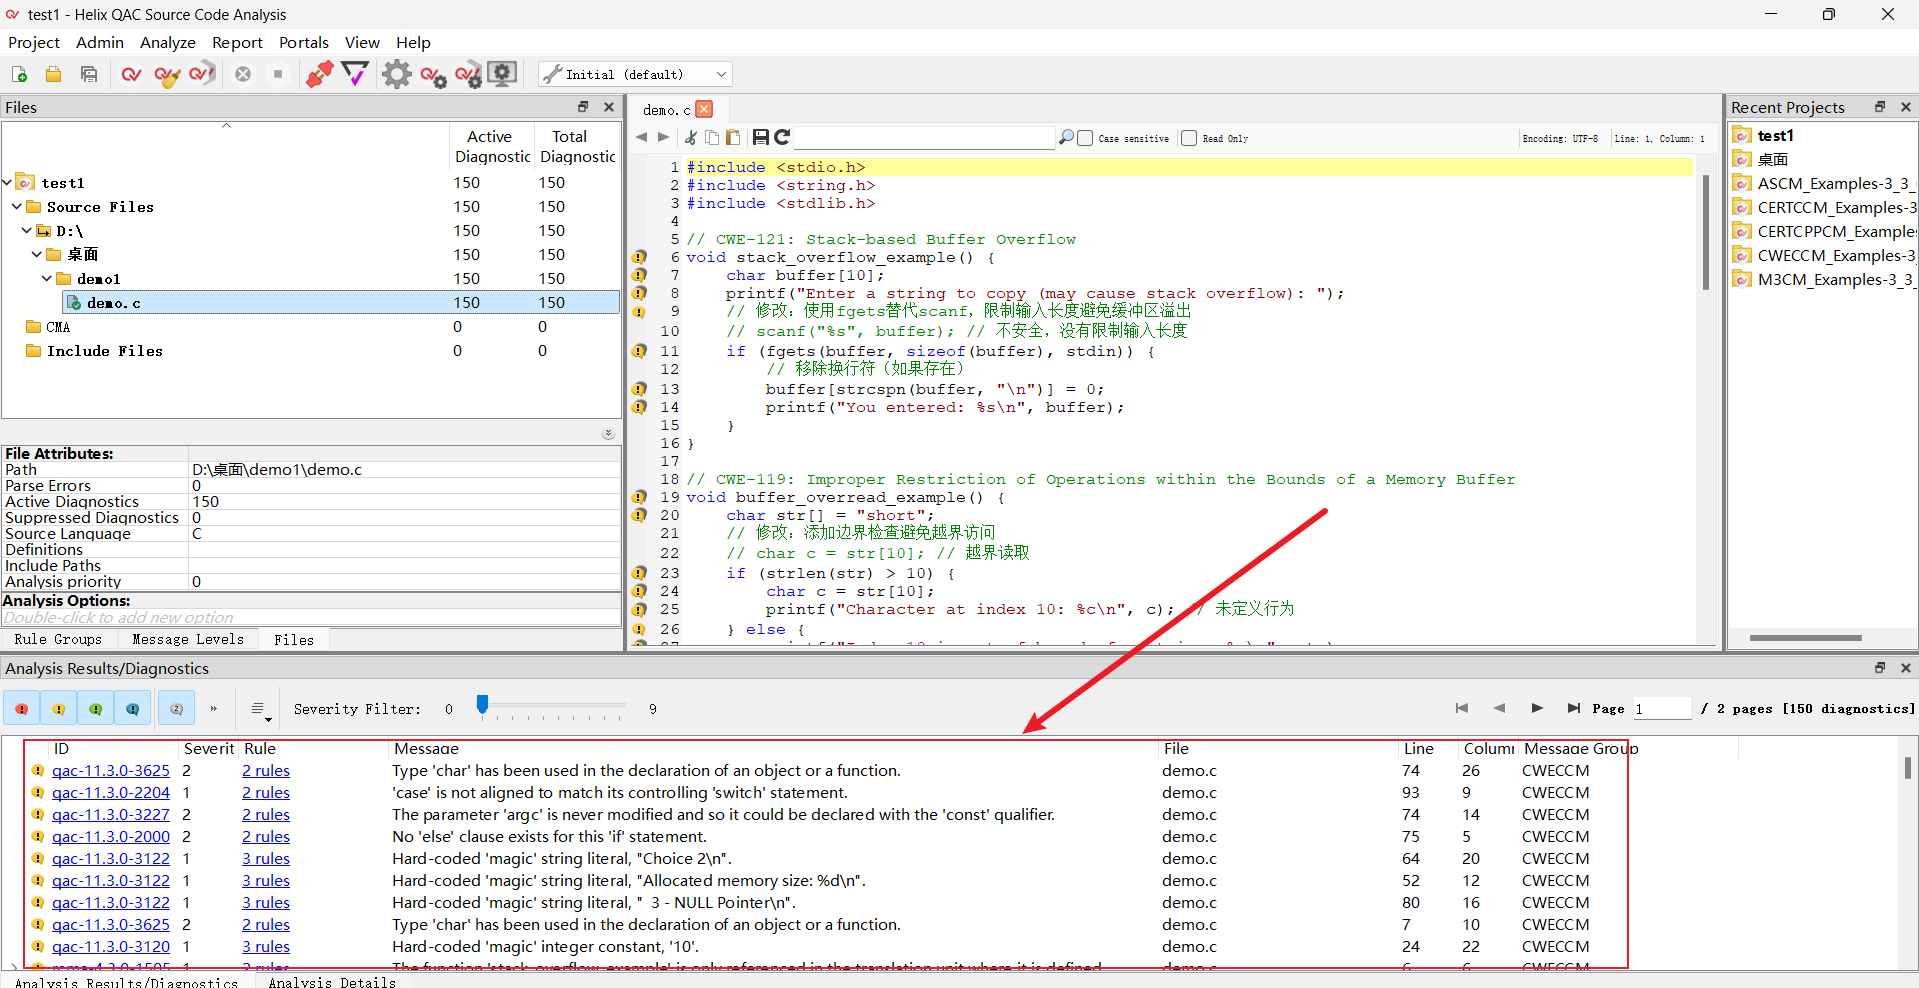Click the editor search text field

click(924, 138)
